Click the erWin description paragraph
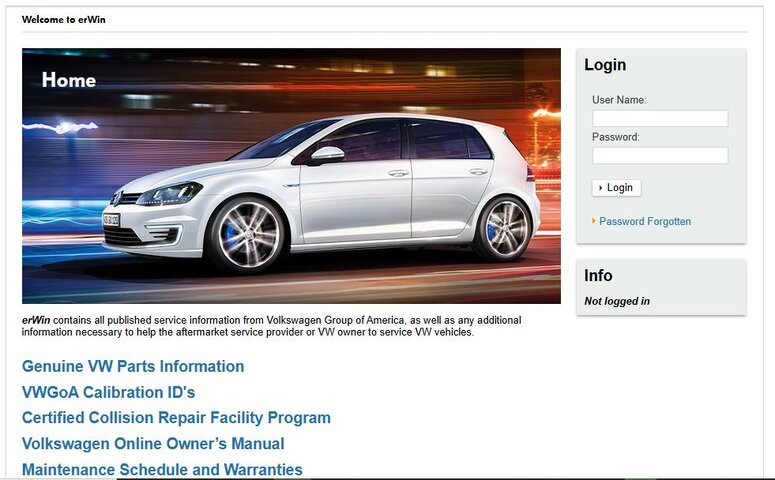This screenshot has width=775, height=480. pyautogui.click(x=271, y=326)
